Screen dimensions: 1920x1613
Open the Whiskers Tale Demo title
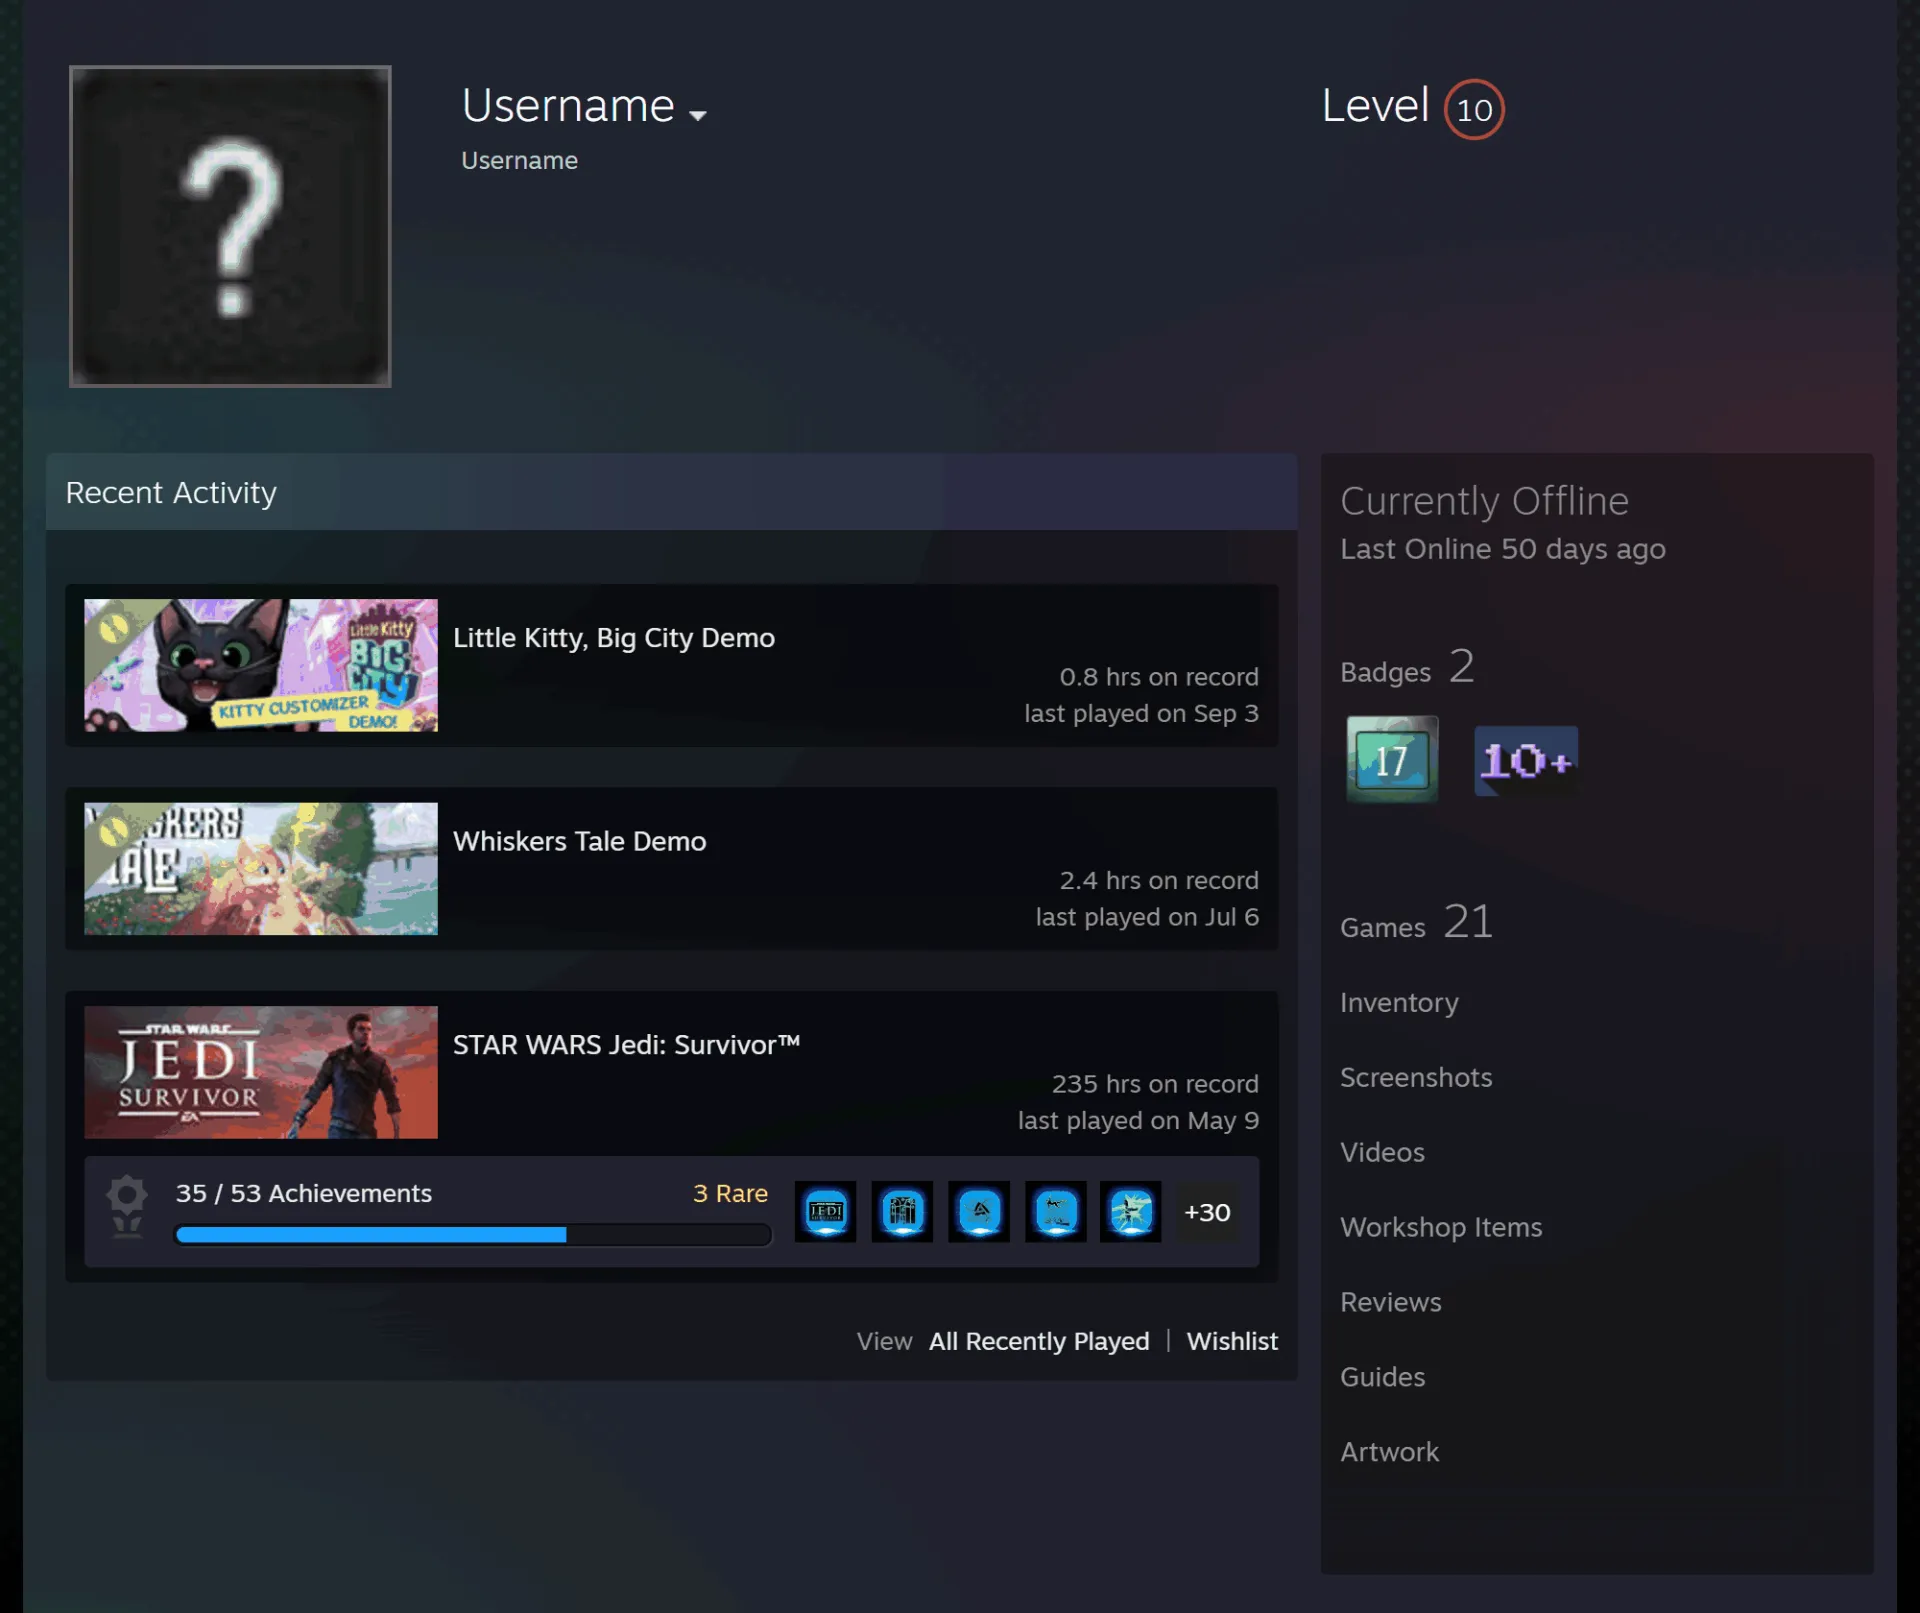tap(580, 841)
